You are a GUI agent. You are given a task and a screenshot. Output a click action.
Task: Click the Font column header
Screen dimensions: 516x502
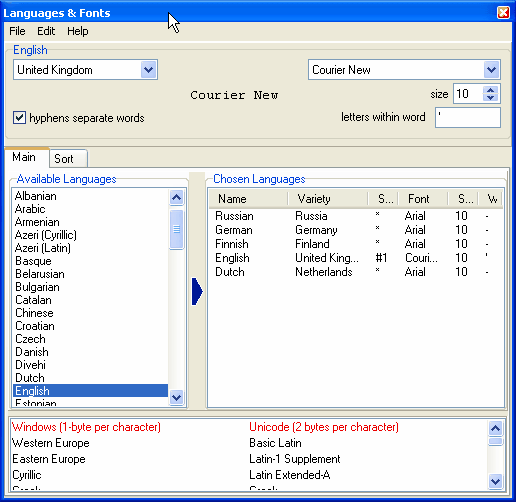coord(423,199)
